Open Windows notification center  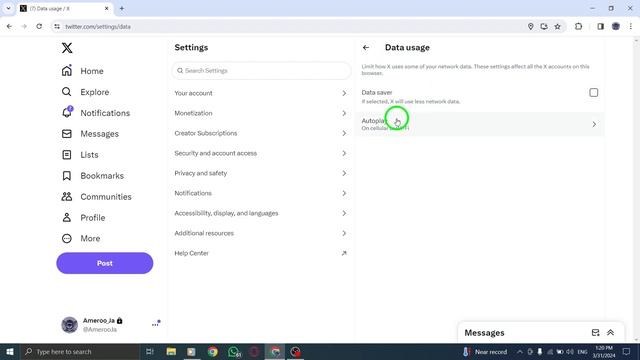627,351
